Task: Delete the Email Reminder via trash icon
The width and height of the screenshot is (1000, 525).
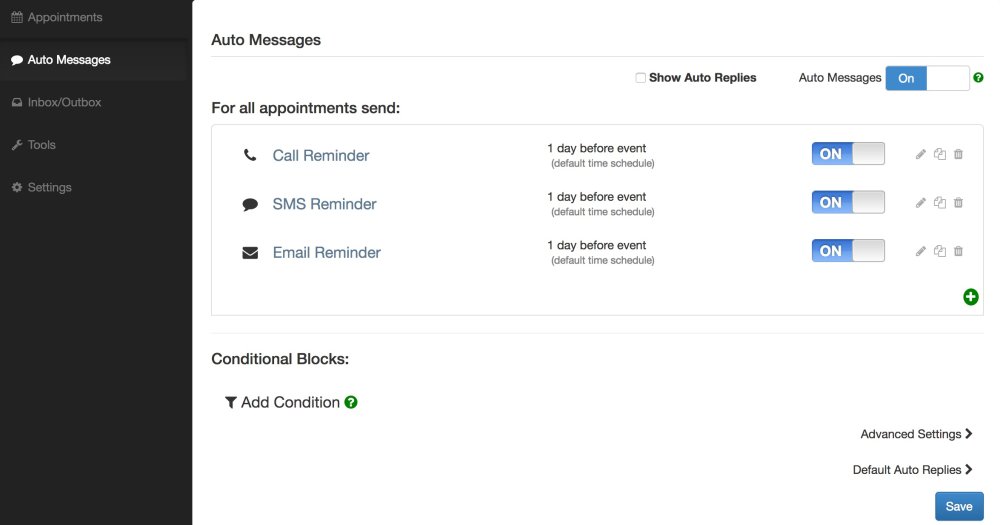Action: (958, 251)
